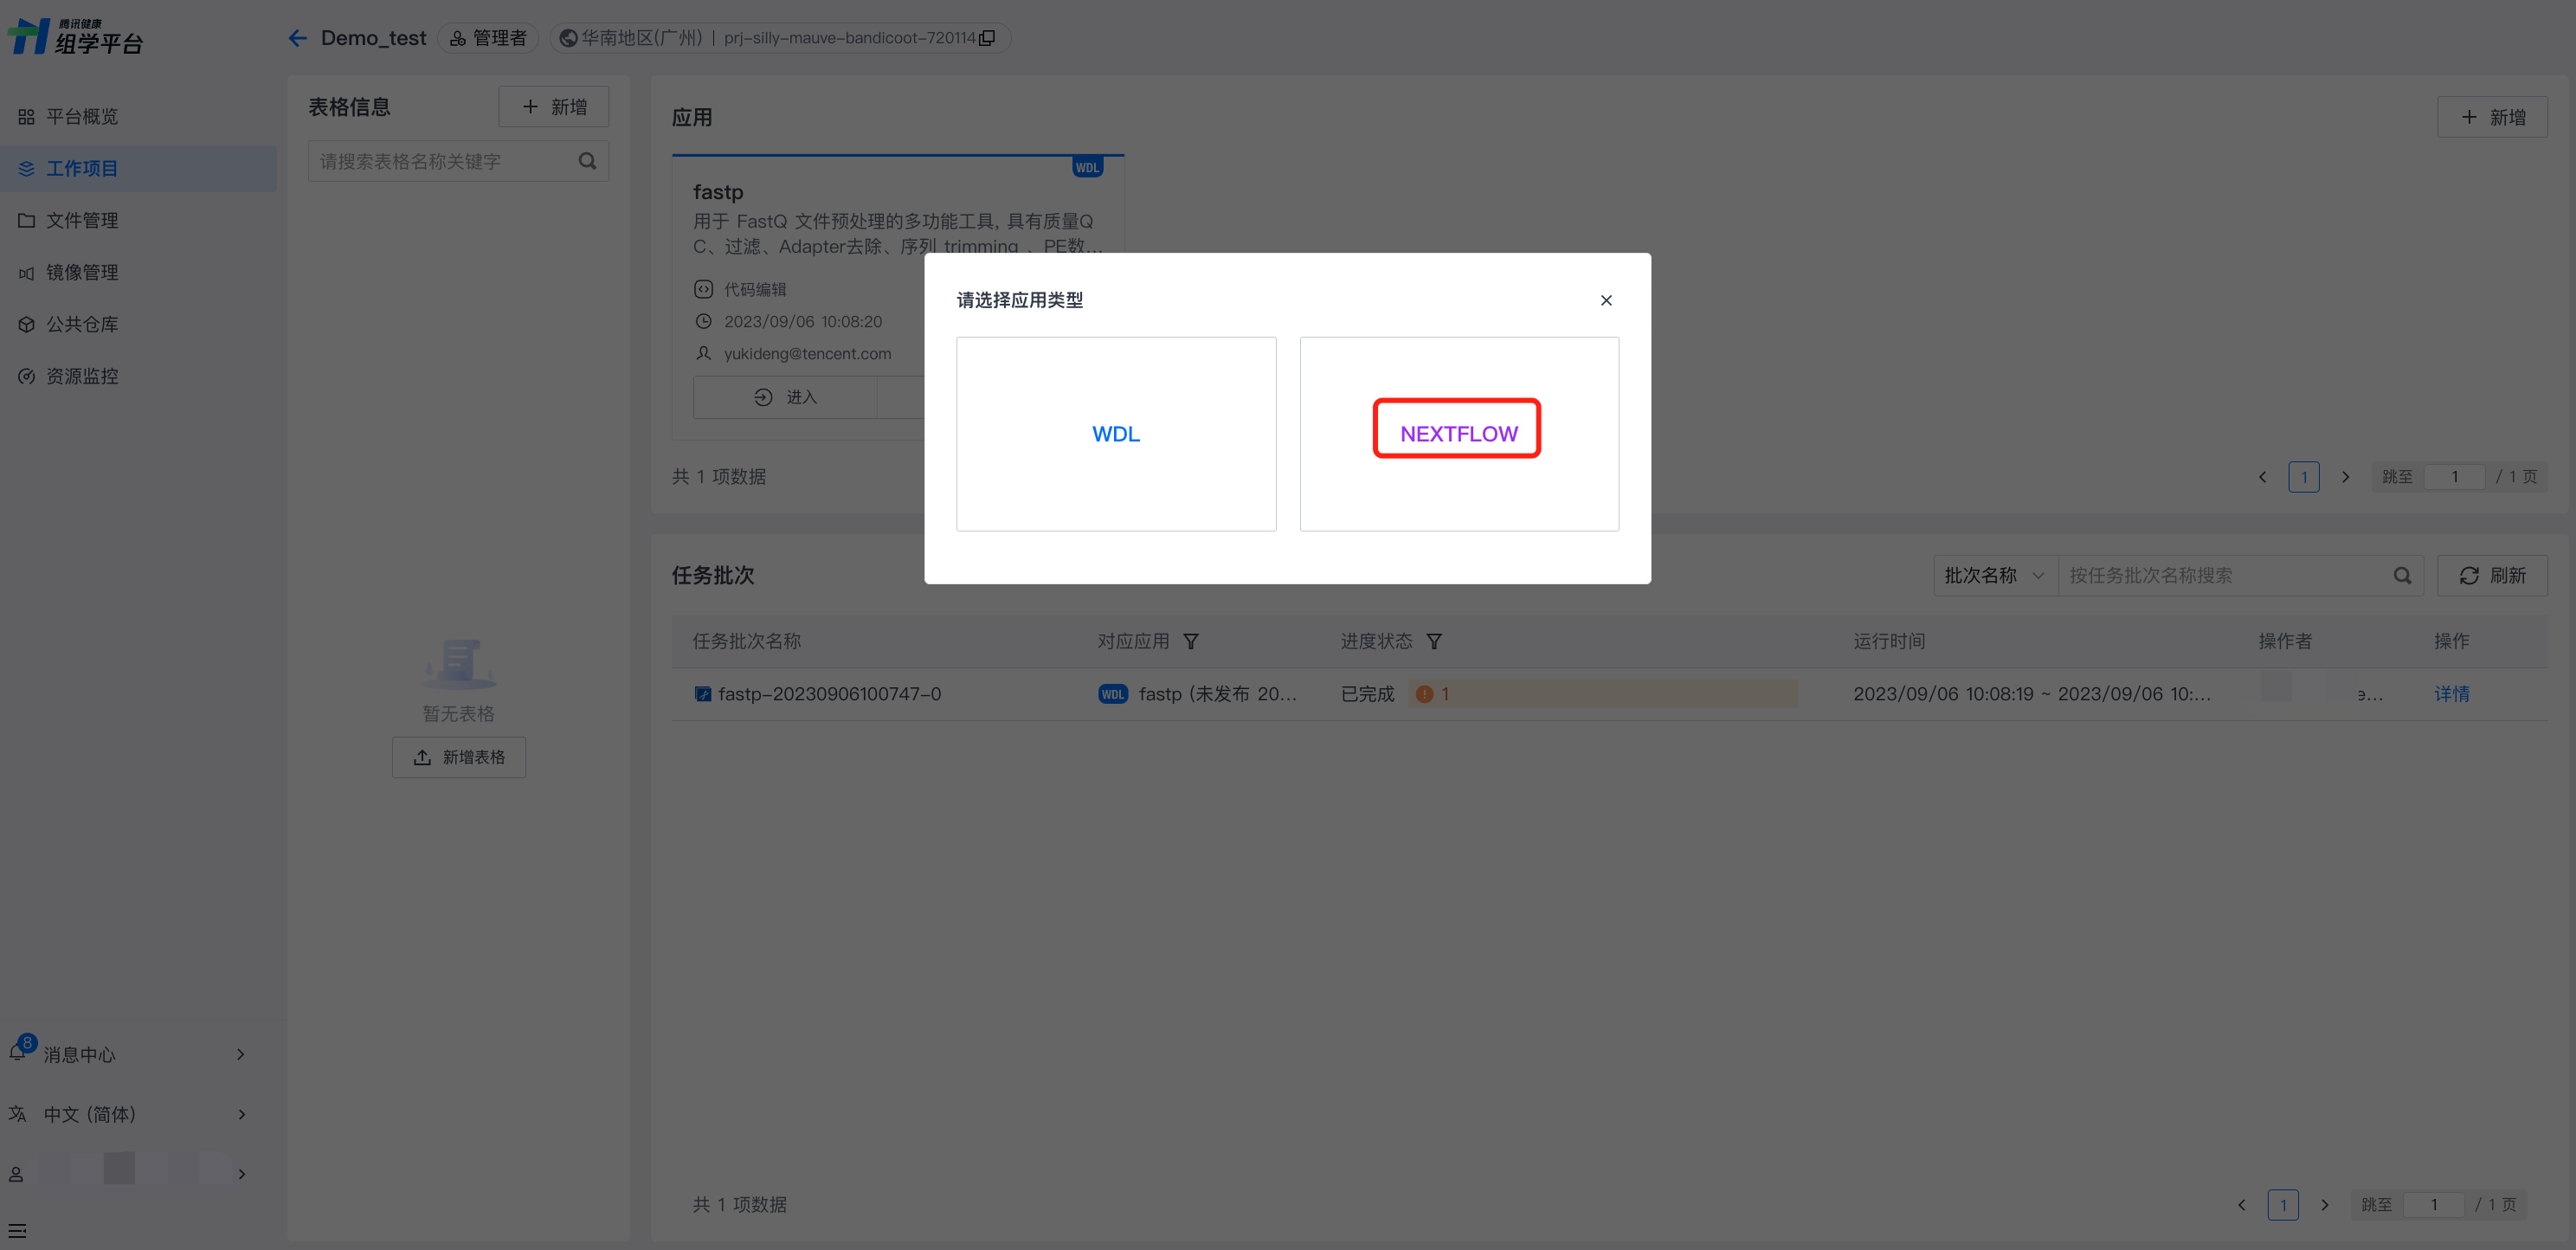The width and height of the screenshot is (2576, 1250).
Task: Select the WDL application type
Action: pyautogui.click(x=1116, y=433)
